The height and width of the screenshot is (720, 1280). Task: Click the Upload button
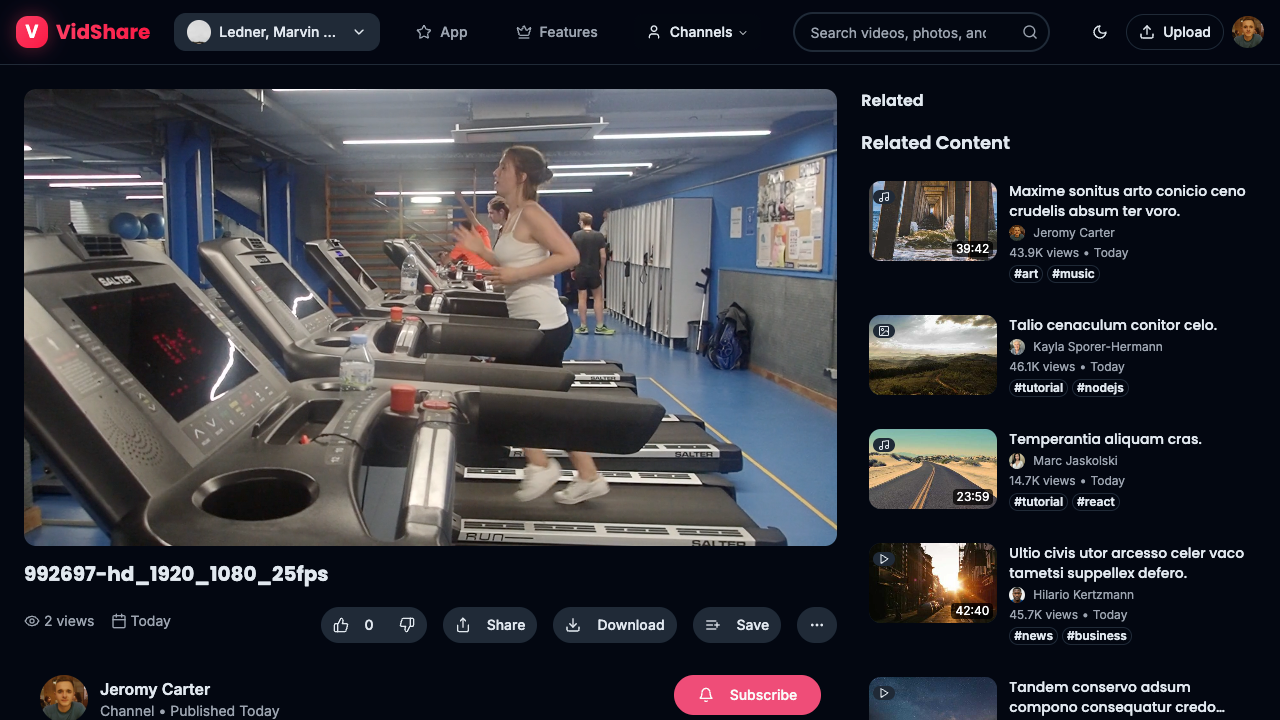[x=1175, y=32]
